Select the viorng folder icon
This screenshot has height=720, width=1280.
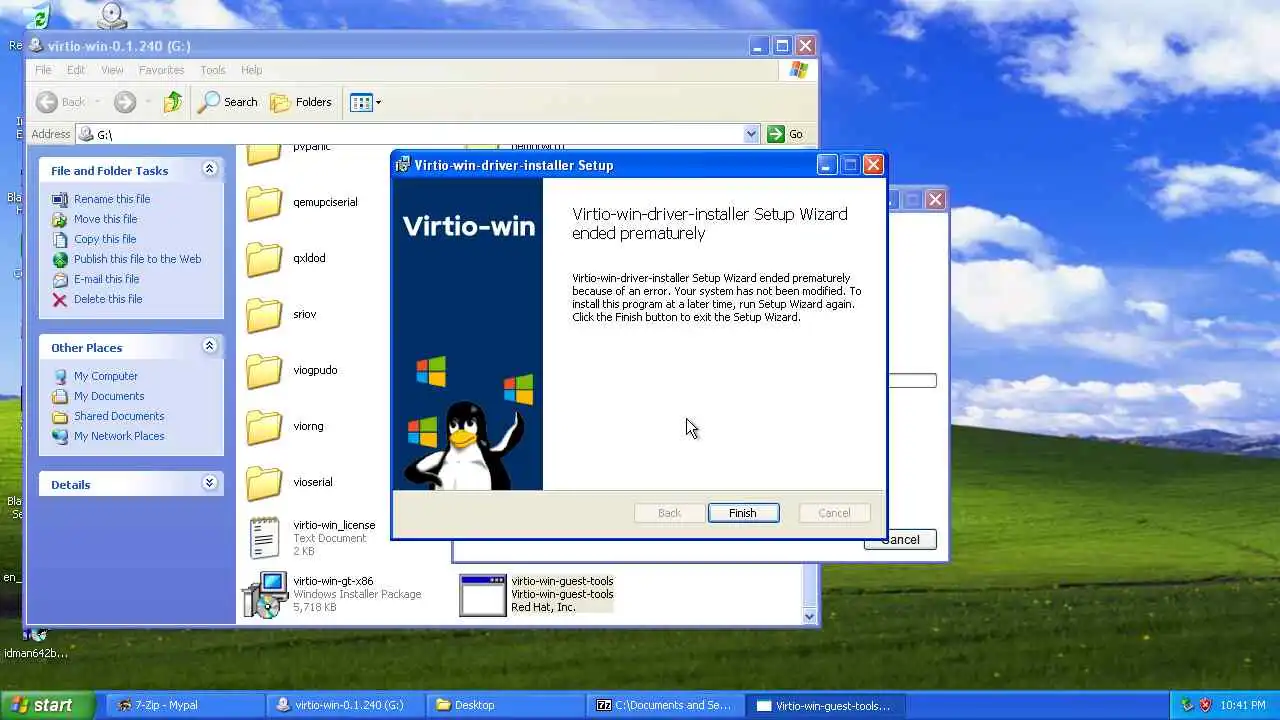264,427
